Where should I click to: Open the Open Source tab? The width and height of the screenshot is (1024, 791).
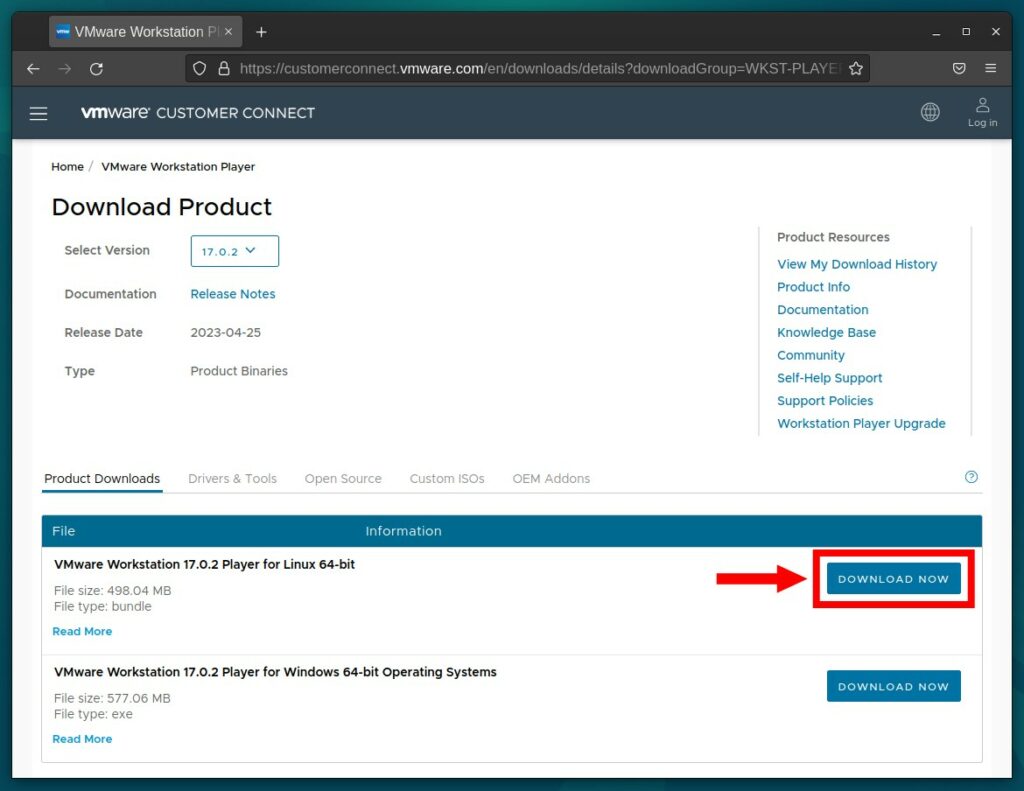[x=343, y=479]
